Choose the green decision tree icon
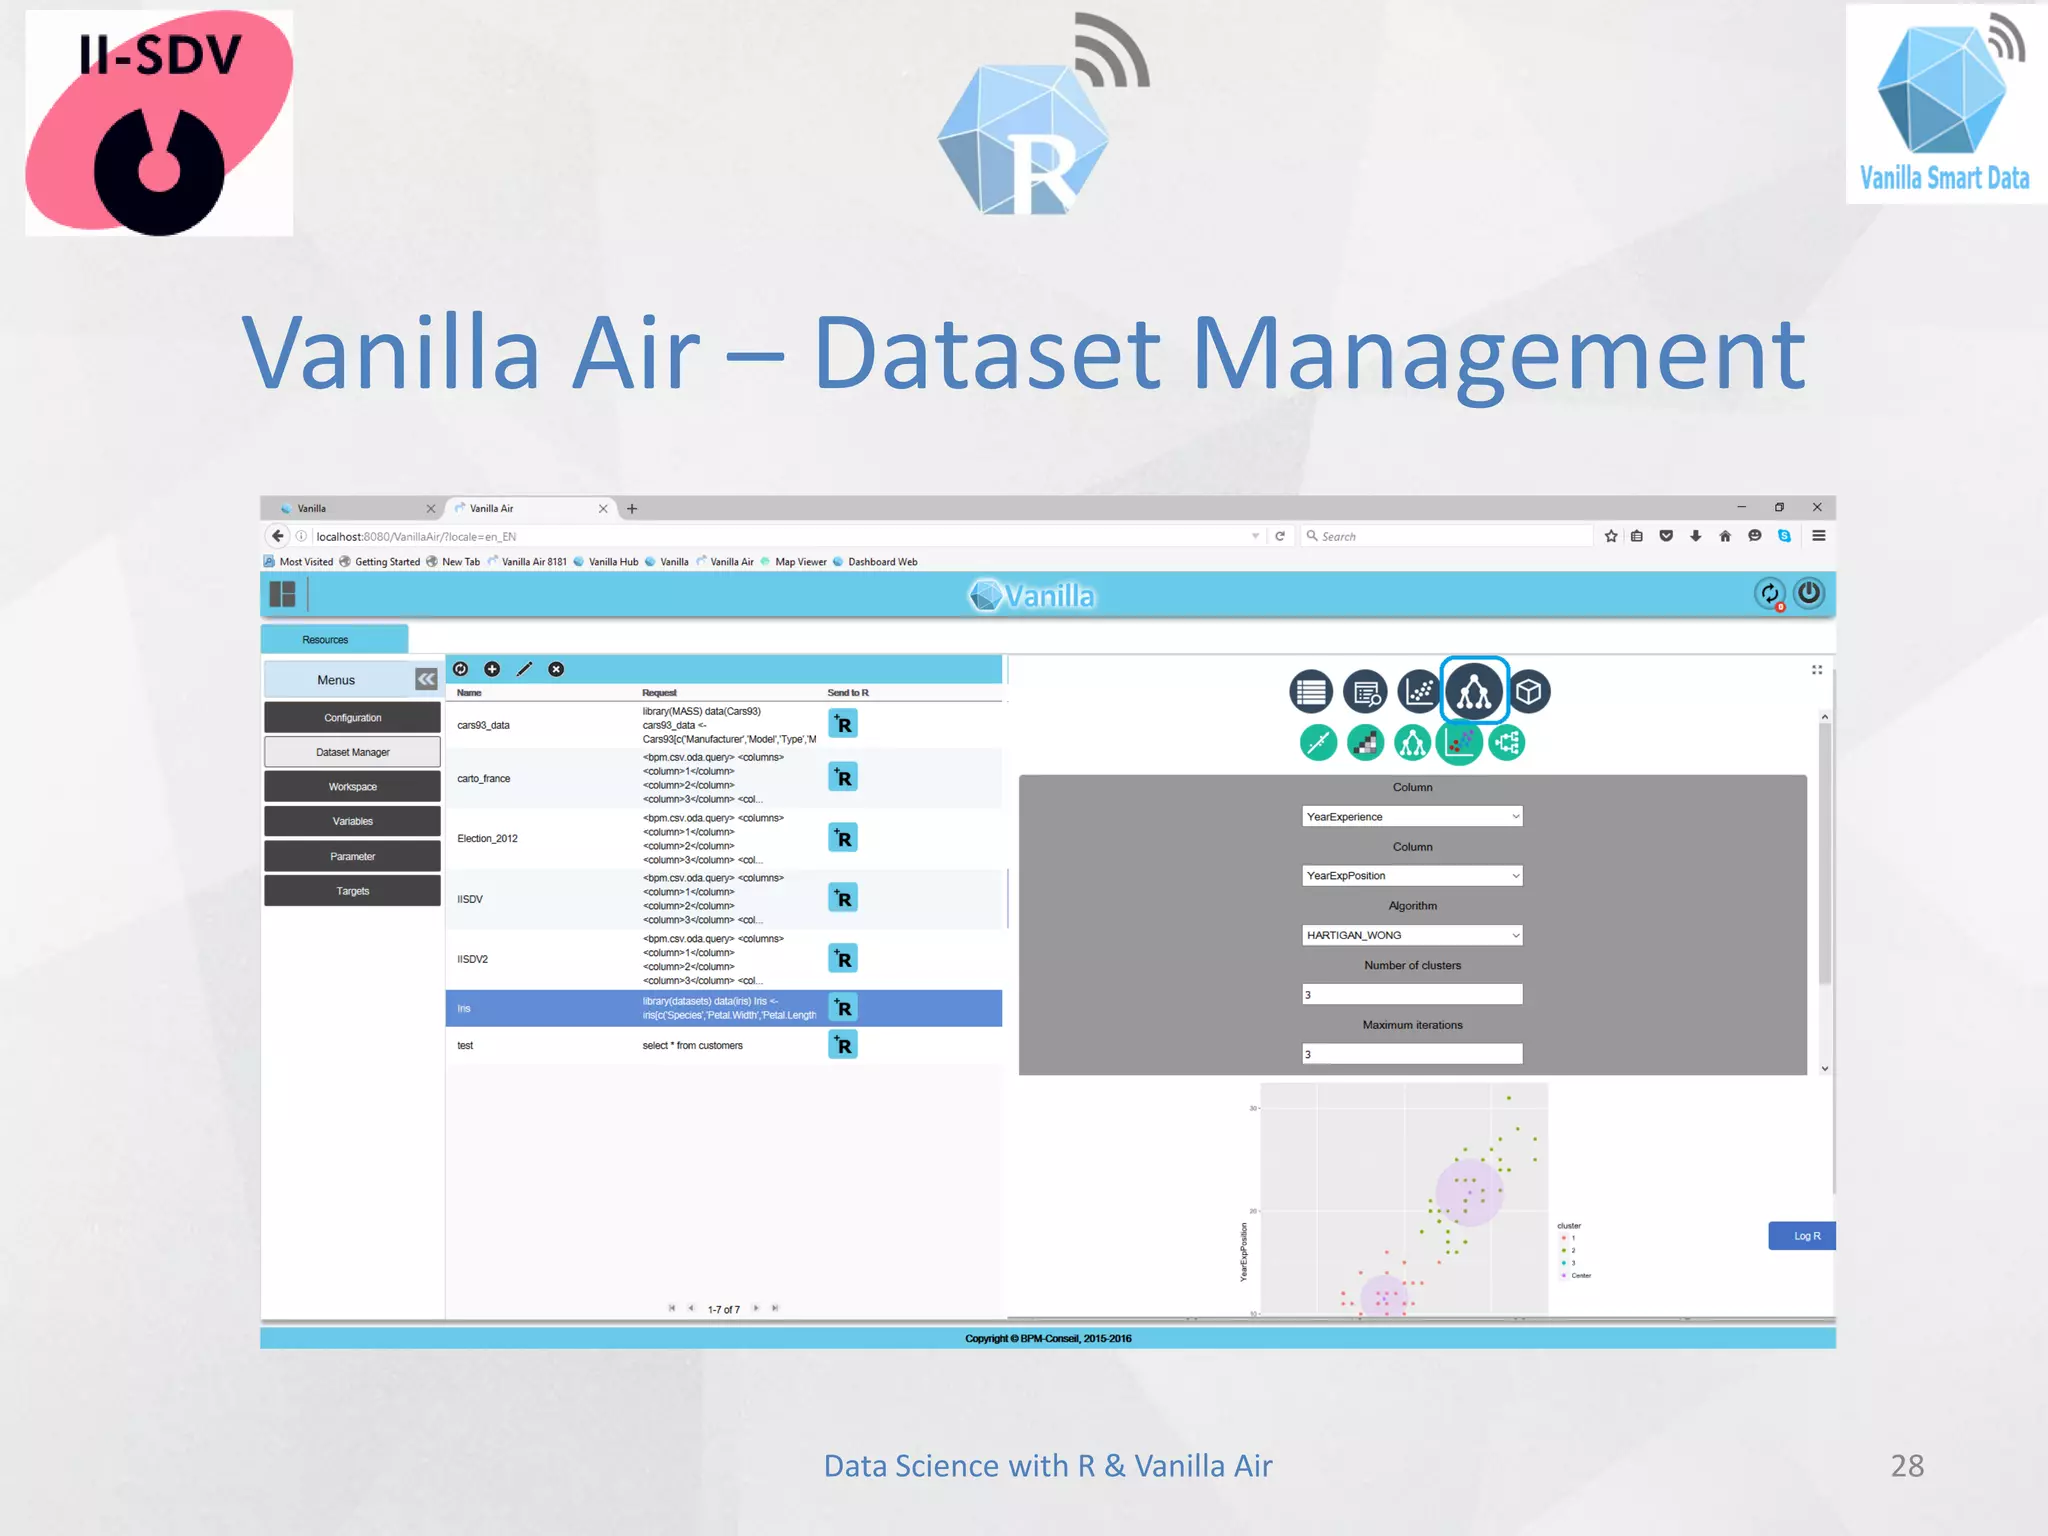The width and height of the screenshot is (2048, 1536). 1412,742
